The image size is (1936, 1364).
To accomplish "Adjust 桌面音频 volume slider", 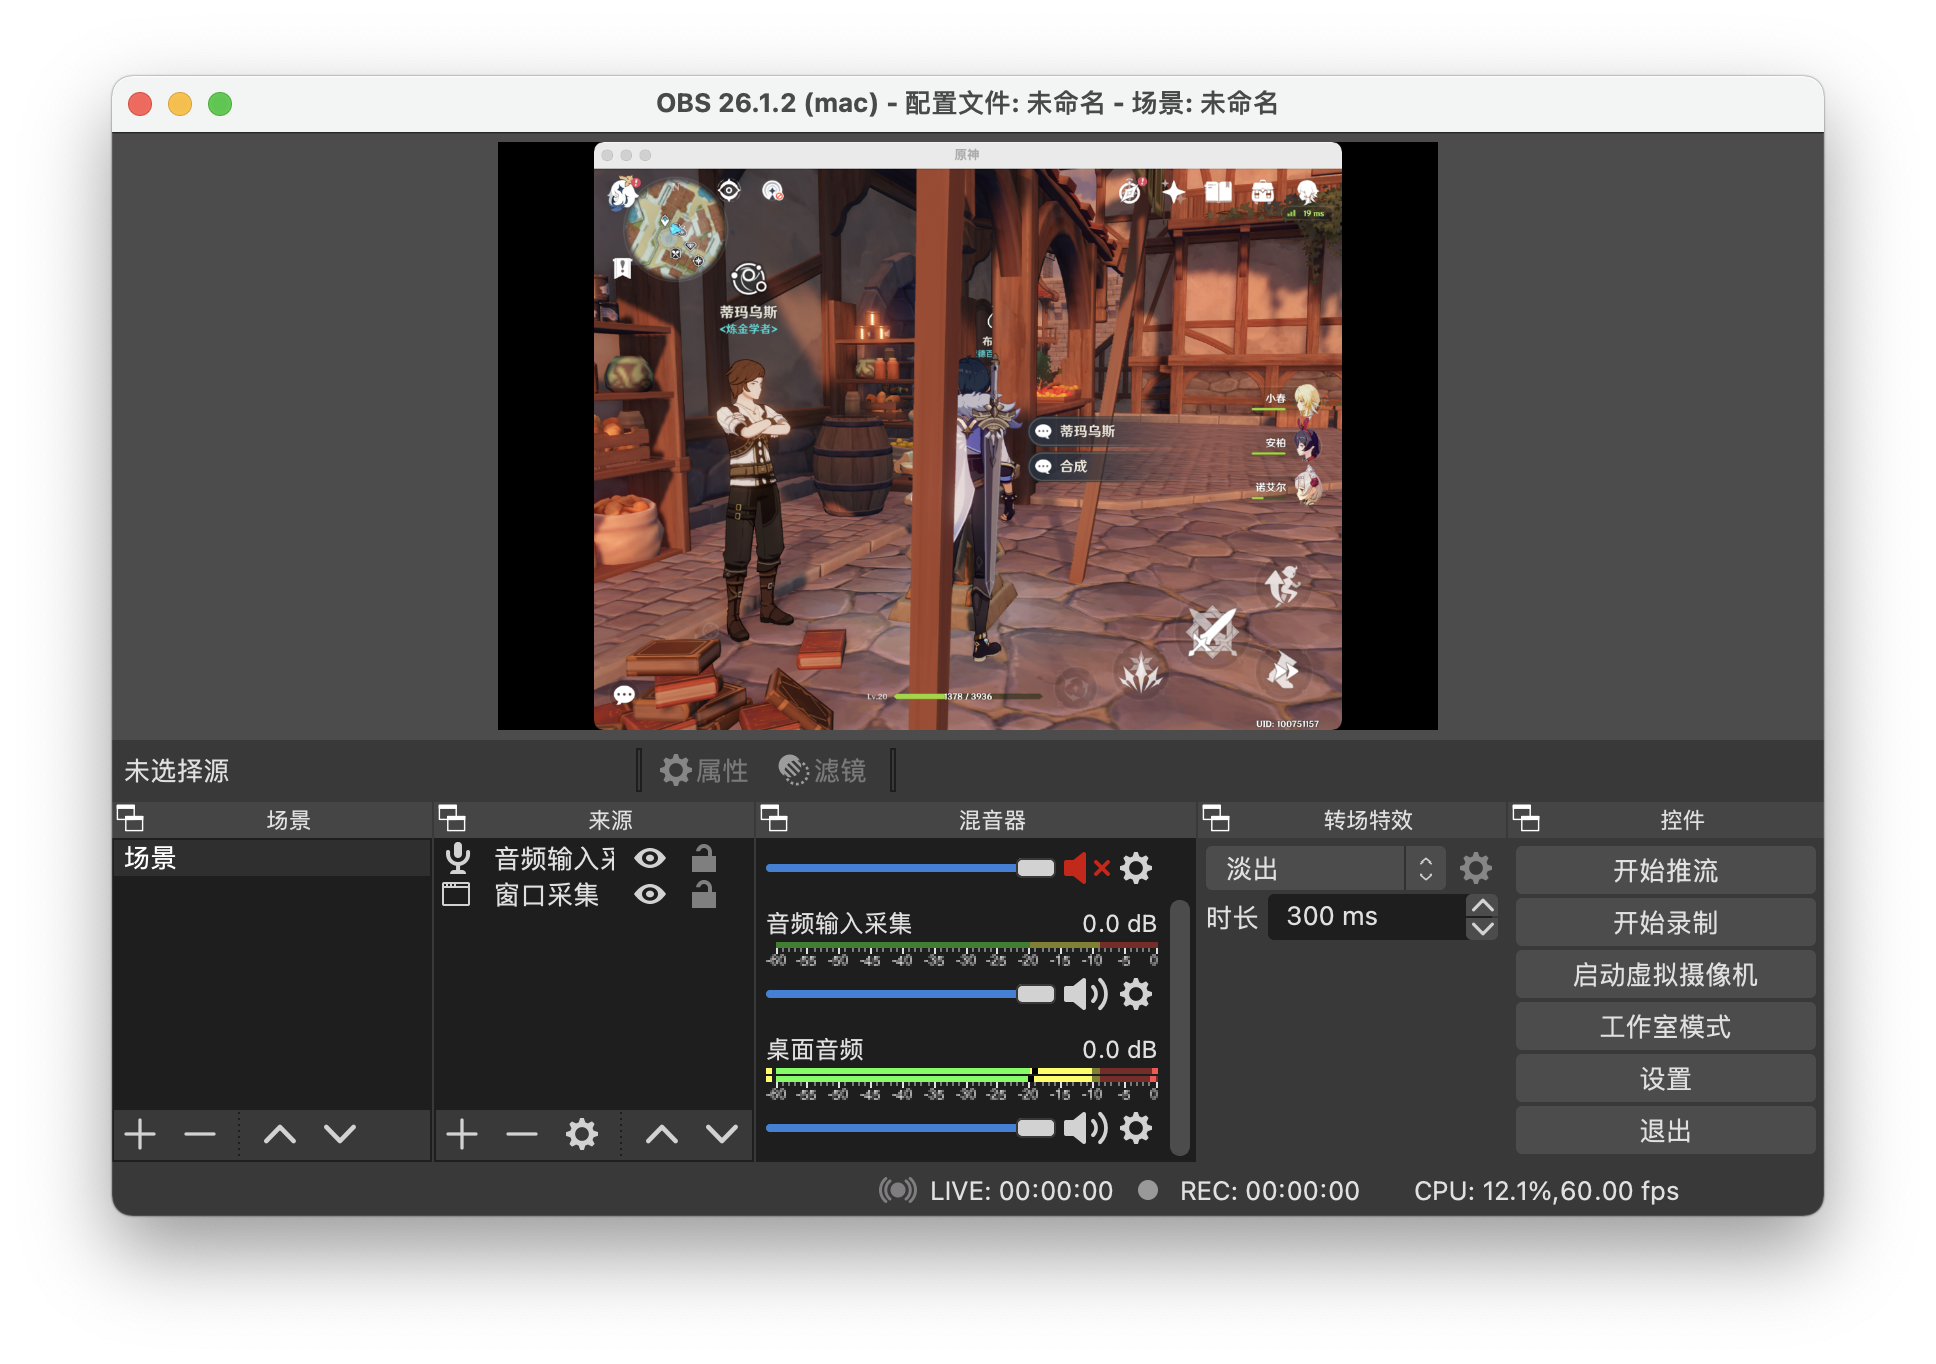I will (910, 1128).
